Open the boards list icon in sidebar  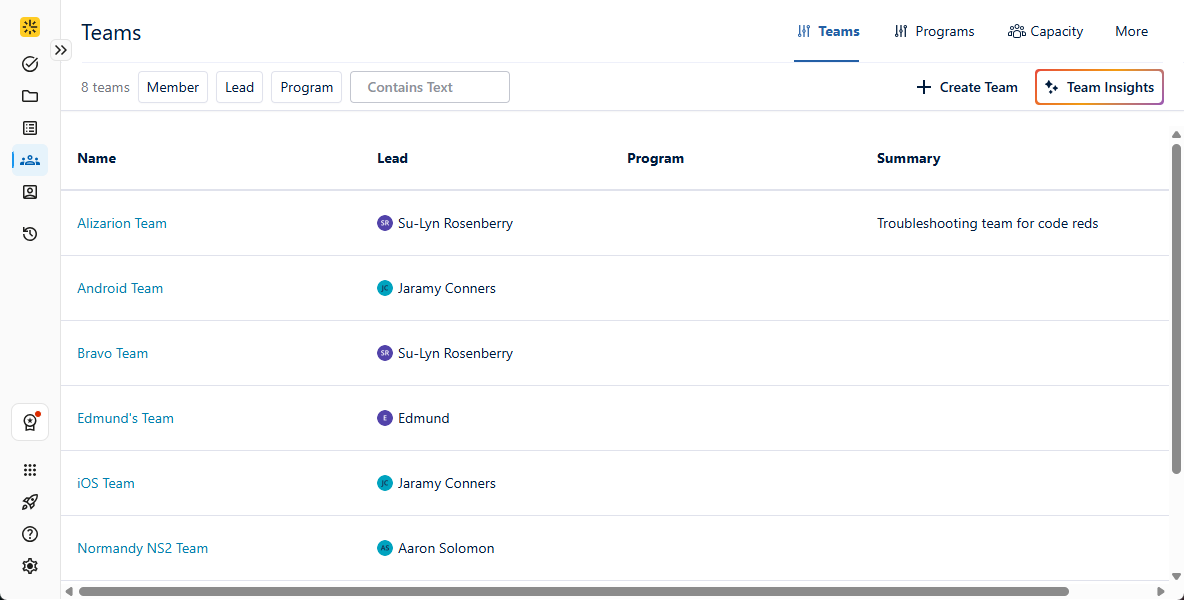point(29,128)
